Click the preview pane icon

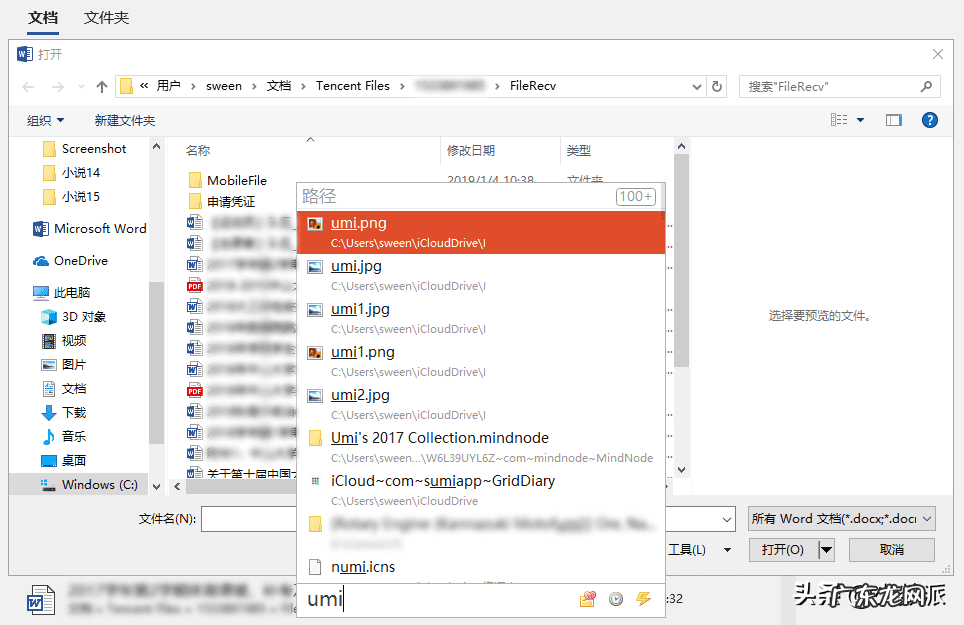893,120
